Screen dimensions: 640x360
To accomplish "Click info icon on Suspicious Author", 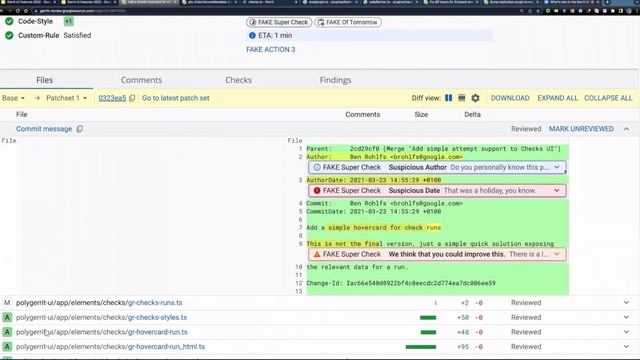I will coord(317,167).
